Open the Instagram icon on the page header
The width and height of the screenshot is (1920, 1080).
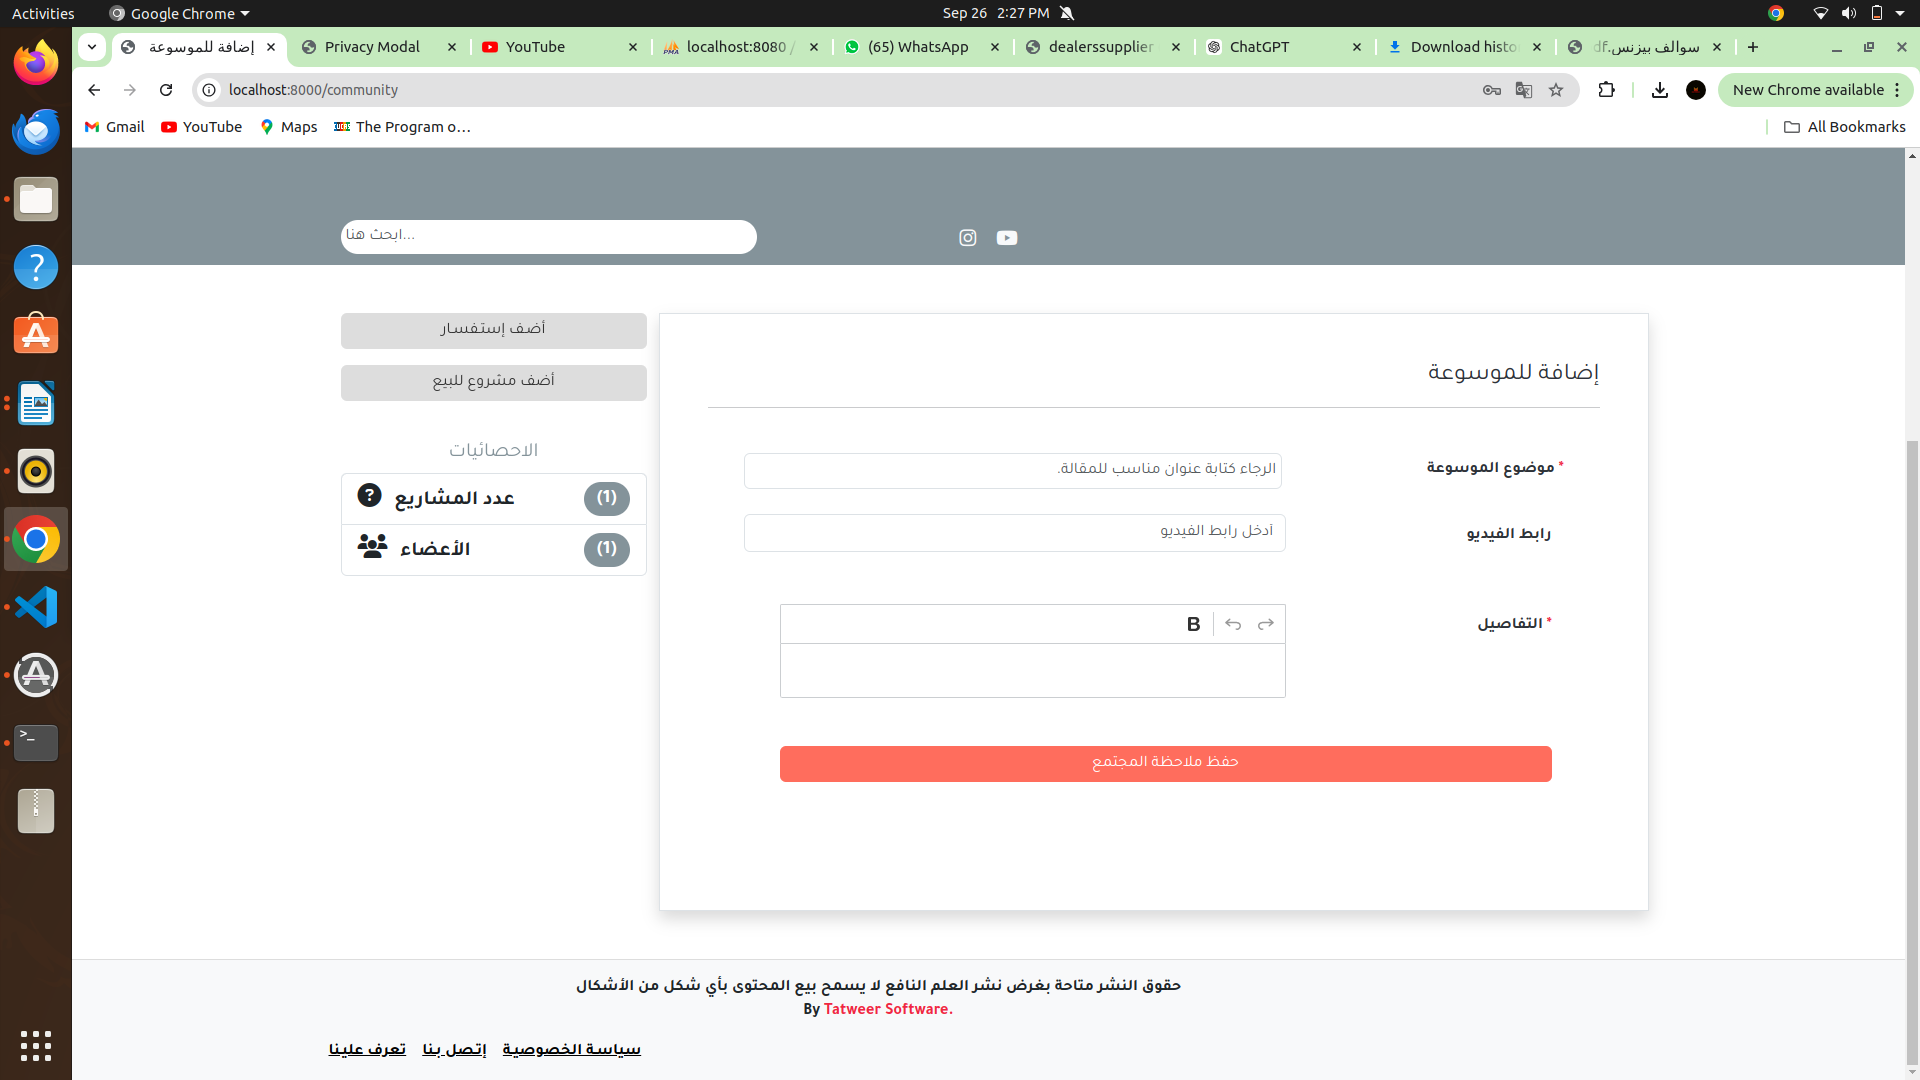(x=967, y=238)
